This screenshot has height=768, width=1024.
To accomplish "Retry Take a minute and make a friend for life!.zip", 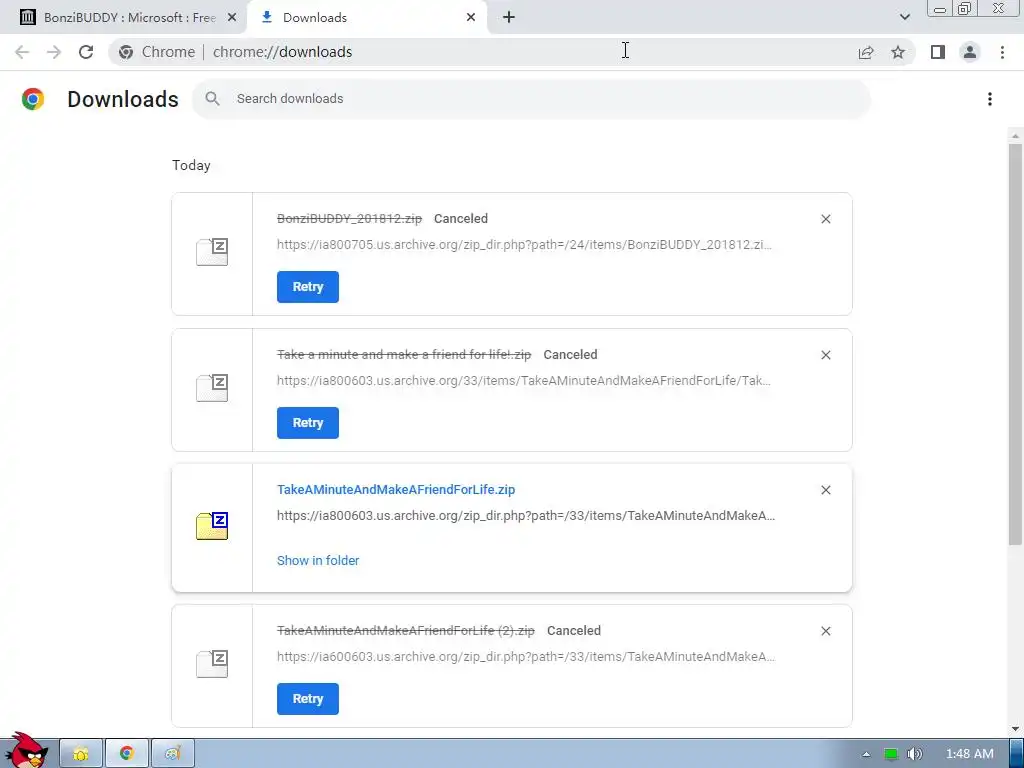I will tap(308, 423).
